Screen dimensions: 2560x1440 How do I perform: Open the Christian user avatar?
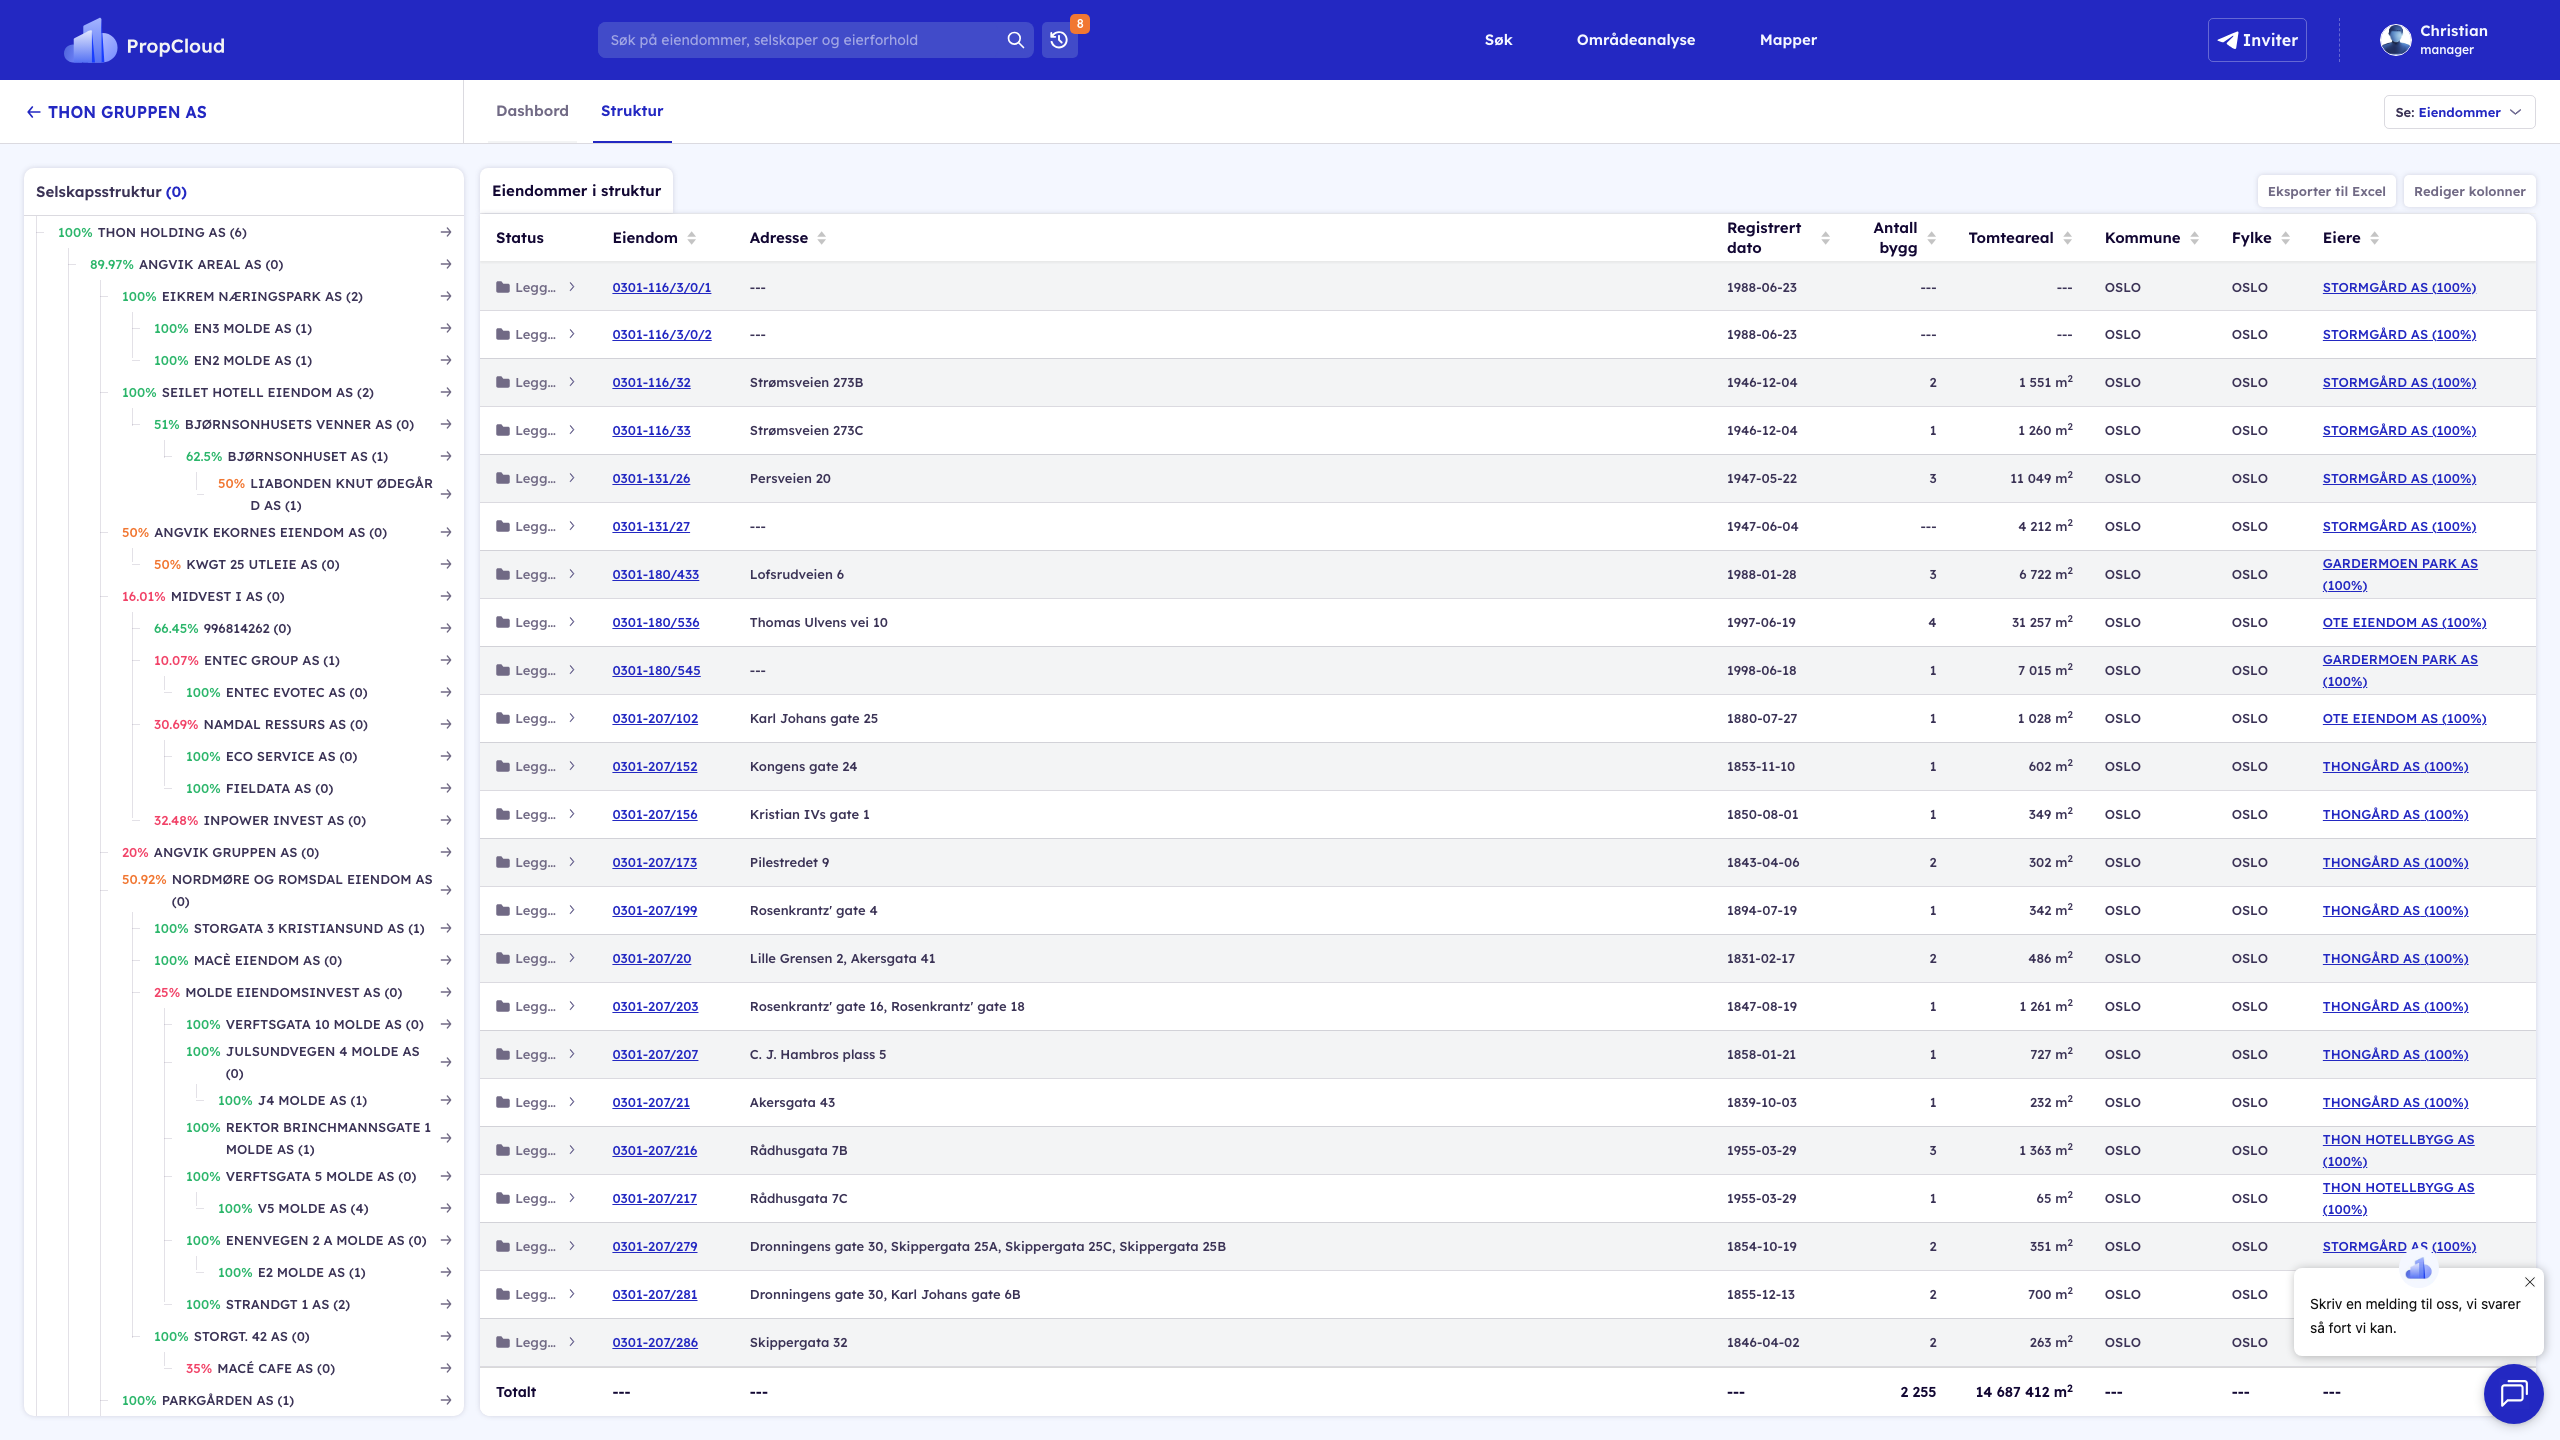pos(2395,40)
